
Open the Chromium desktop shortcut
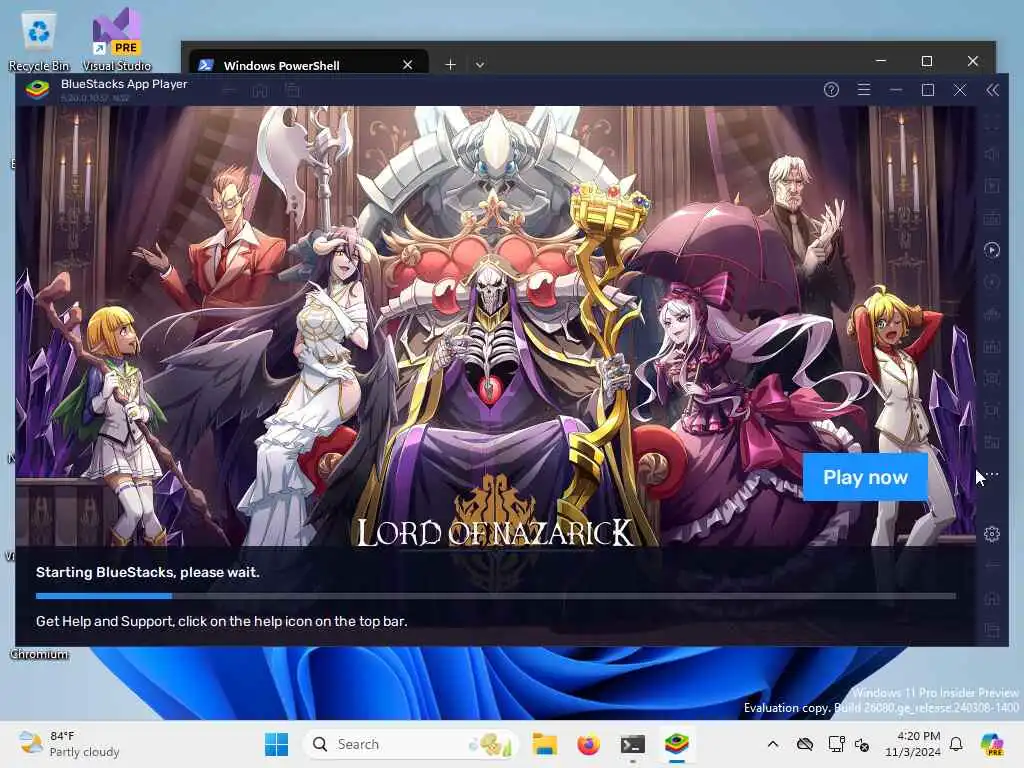point(39,654)
